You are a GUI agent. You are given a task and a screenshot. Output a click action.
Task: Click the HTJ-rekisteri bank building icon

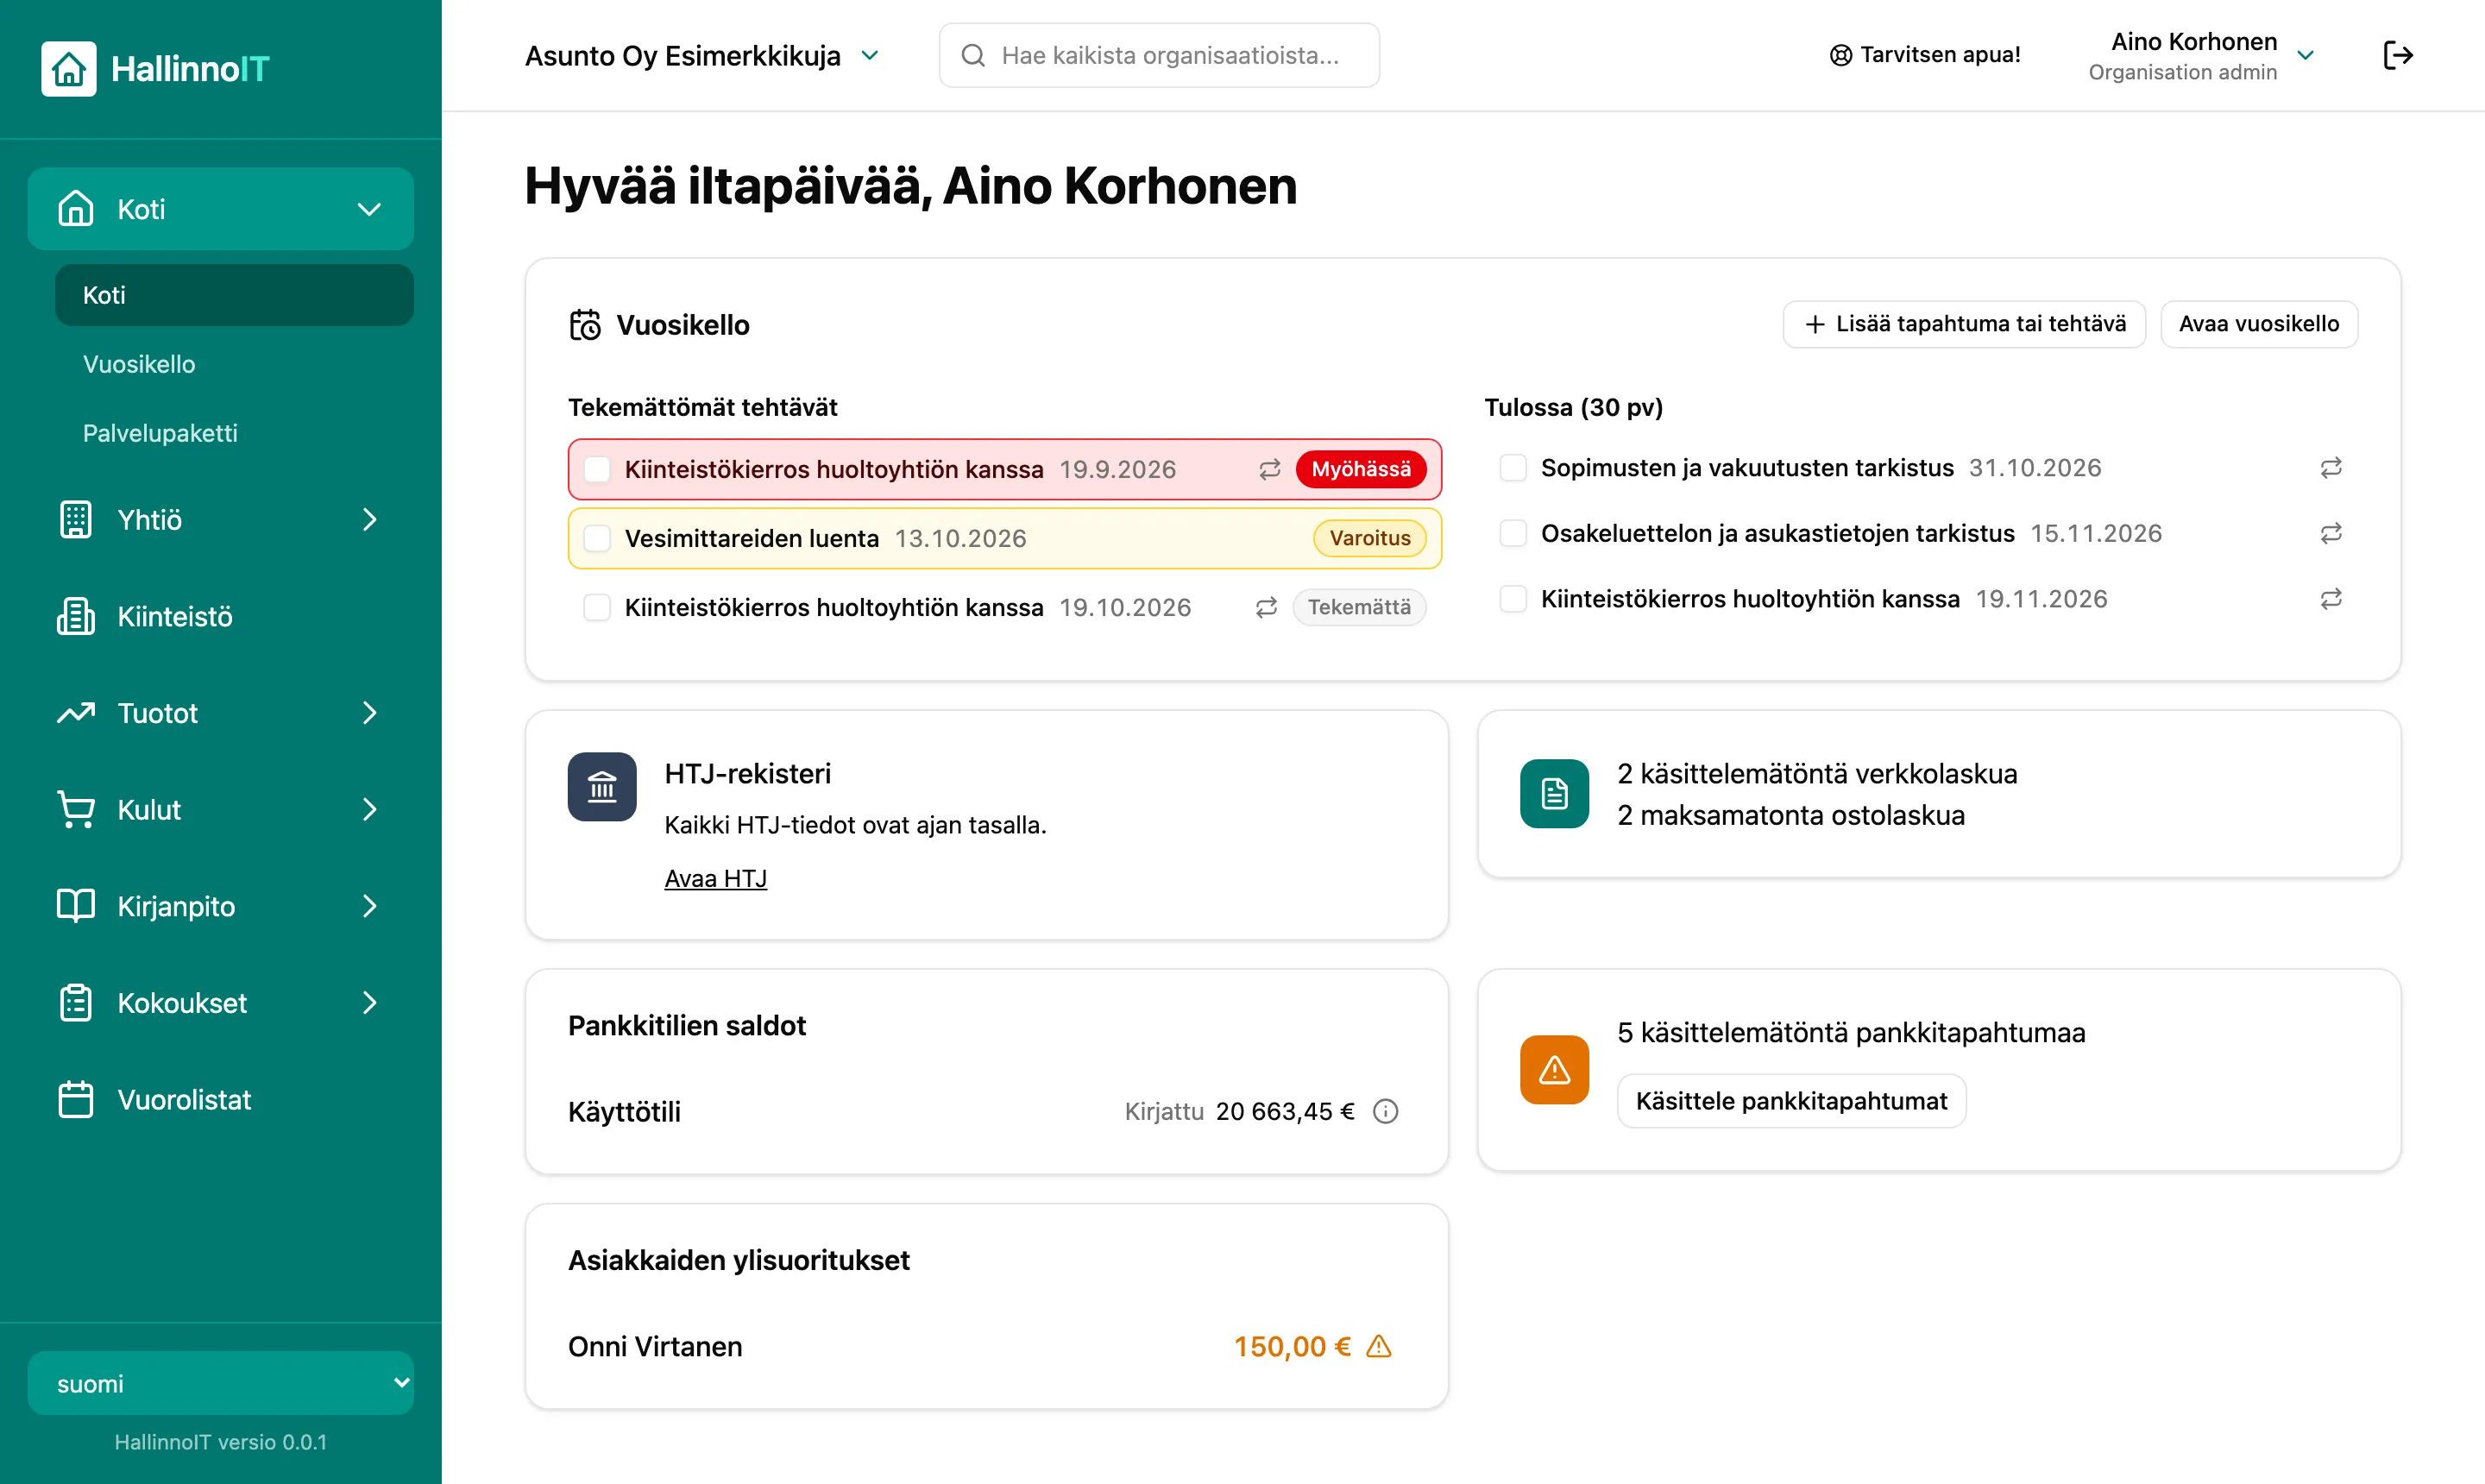(602, 787)
